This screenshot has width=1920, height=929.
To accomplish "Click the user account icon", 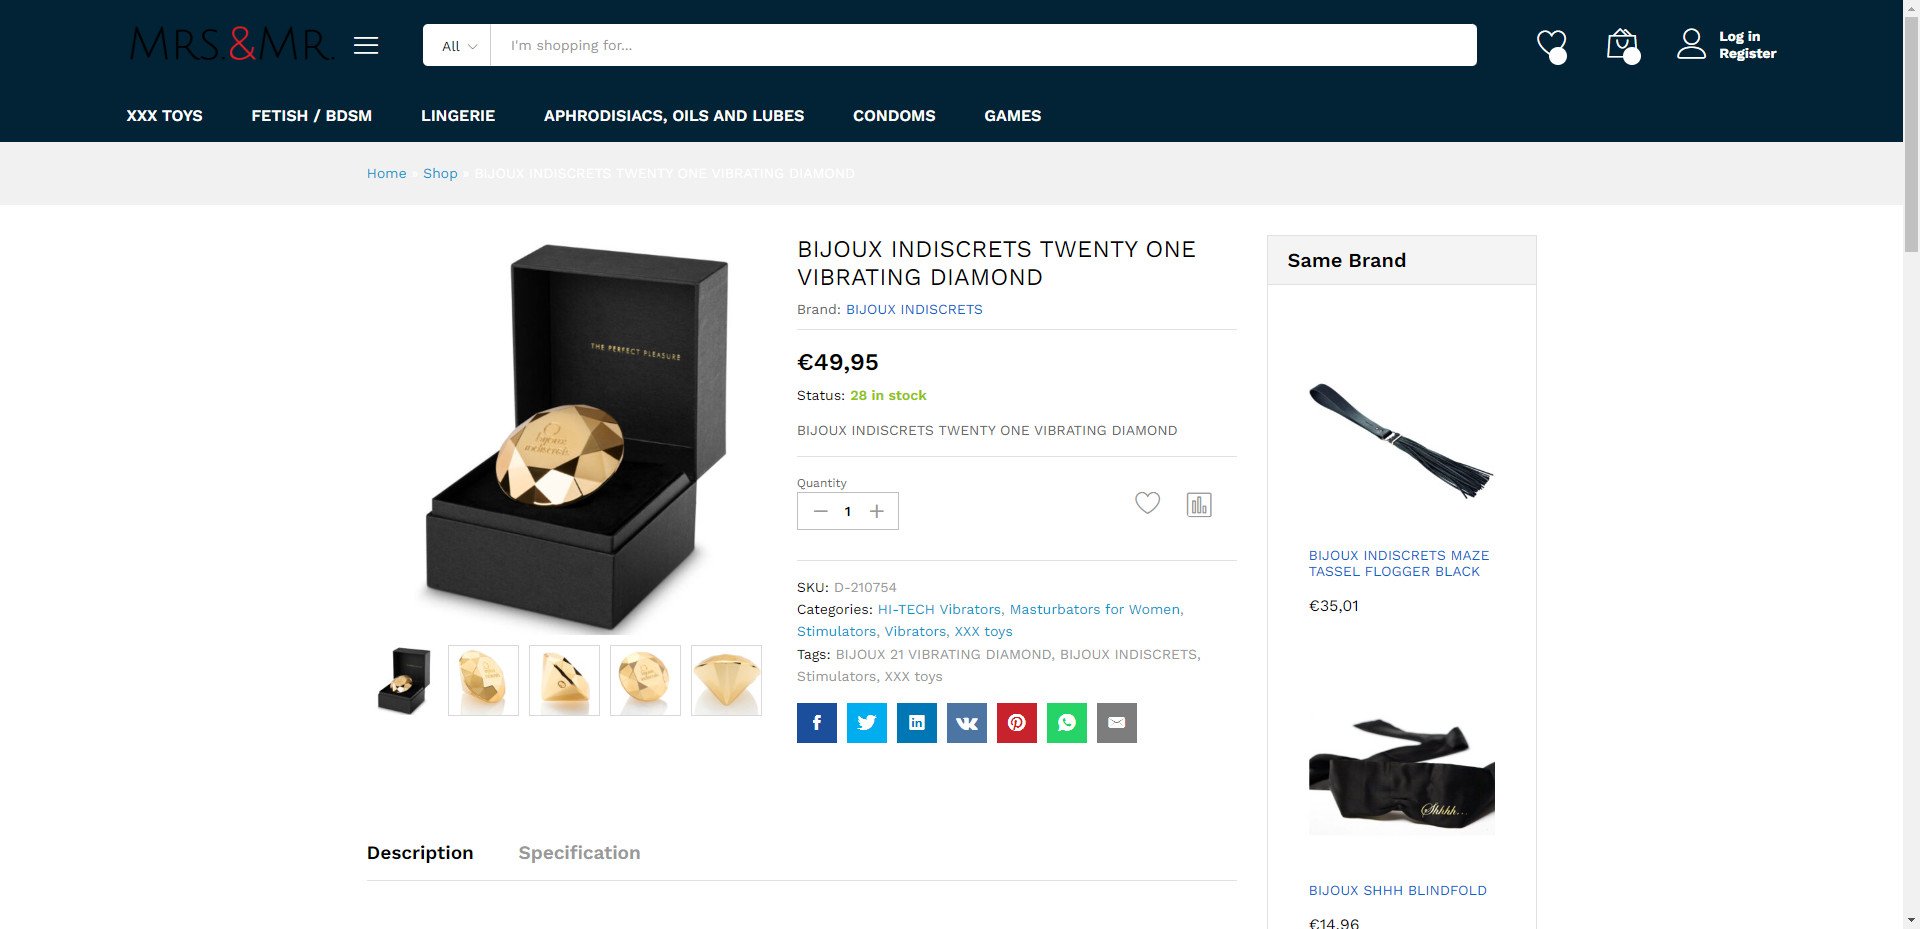I will click(1691, 44).
